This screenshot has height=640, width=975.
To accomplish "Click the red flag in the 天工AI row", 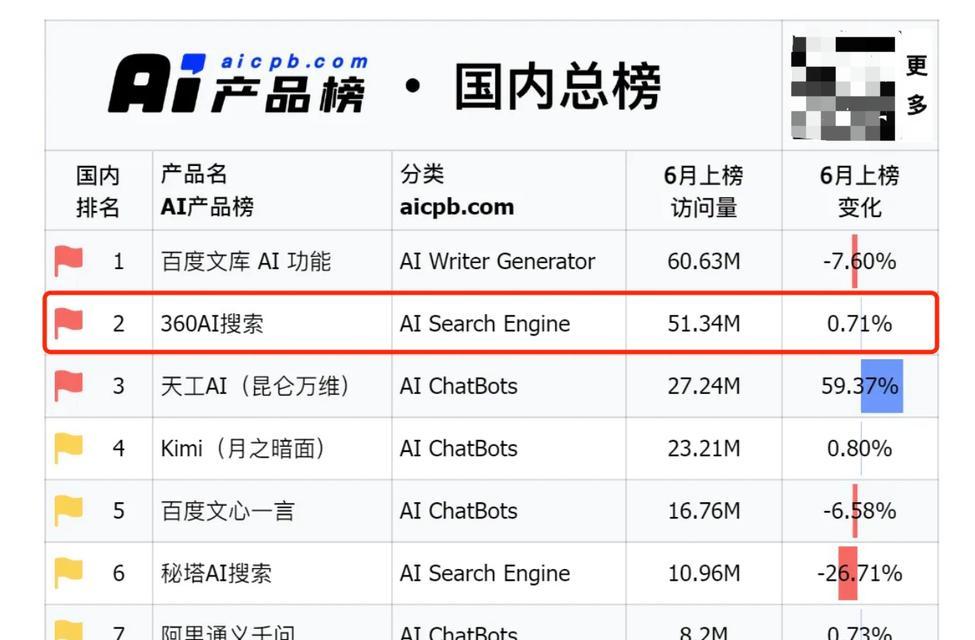I will pos(68,386).
